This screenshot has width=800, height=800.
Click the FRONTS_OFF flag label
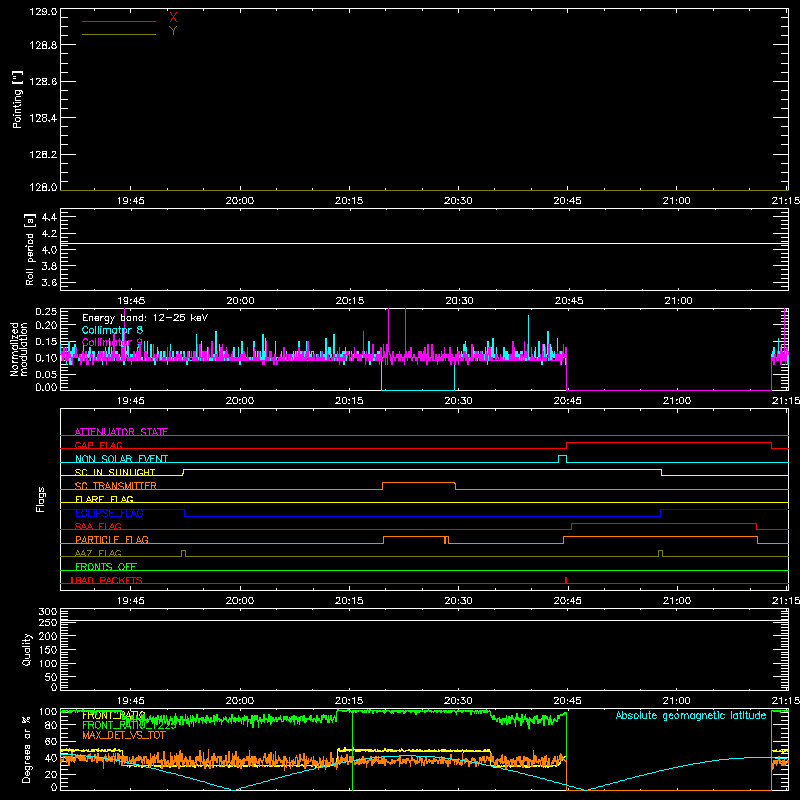click(106, 566)
